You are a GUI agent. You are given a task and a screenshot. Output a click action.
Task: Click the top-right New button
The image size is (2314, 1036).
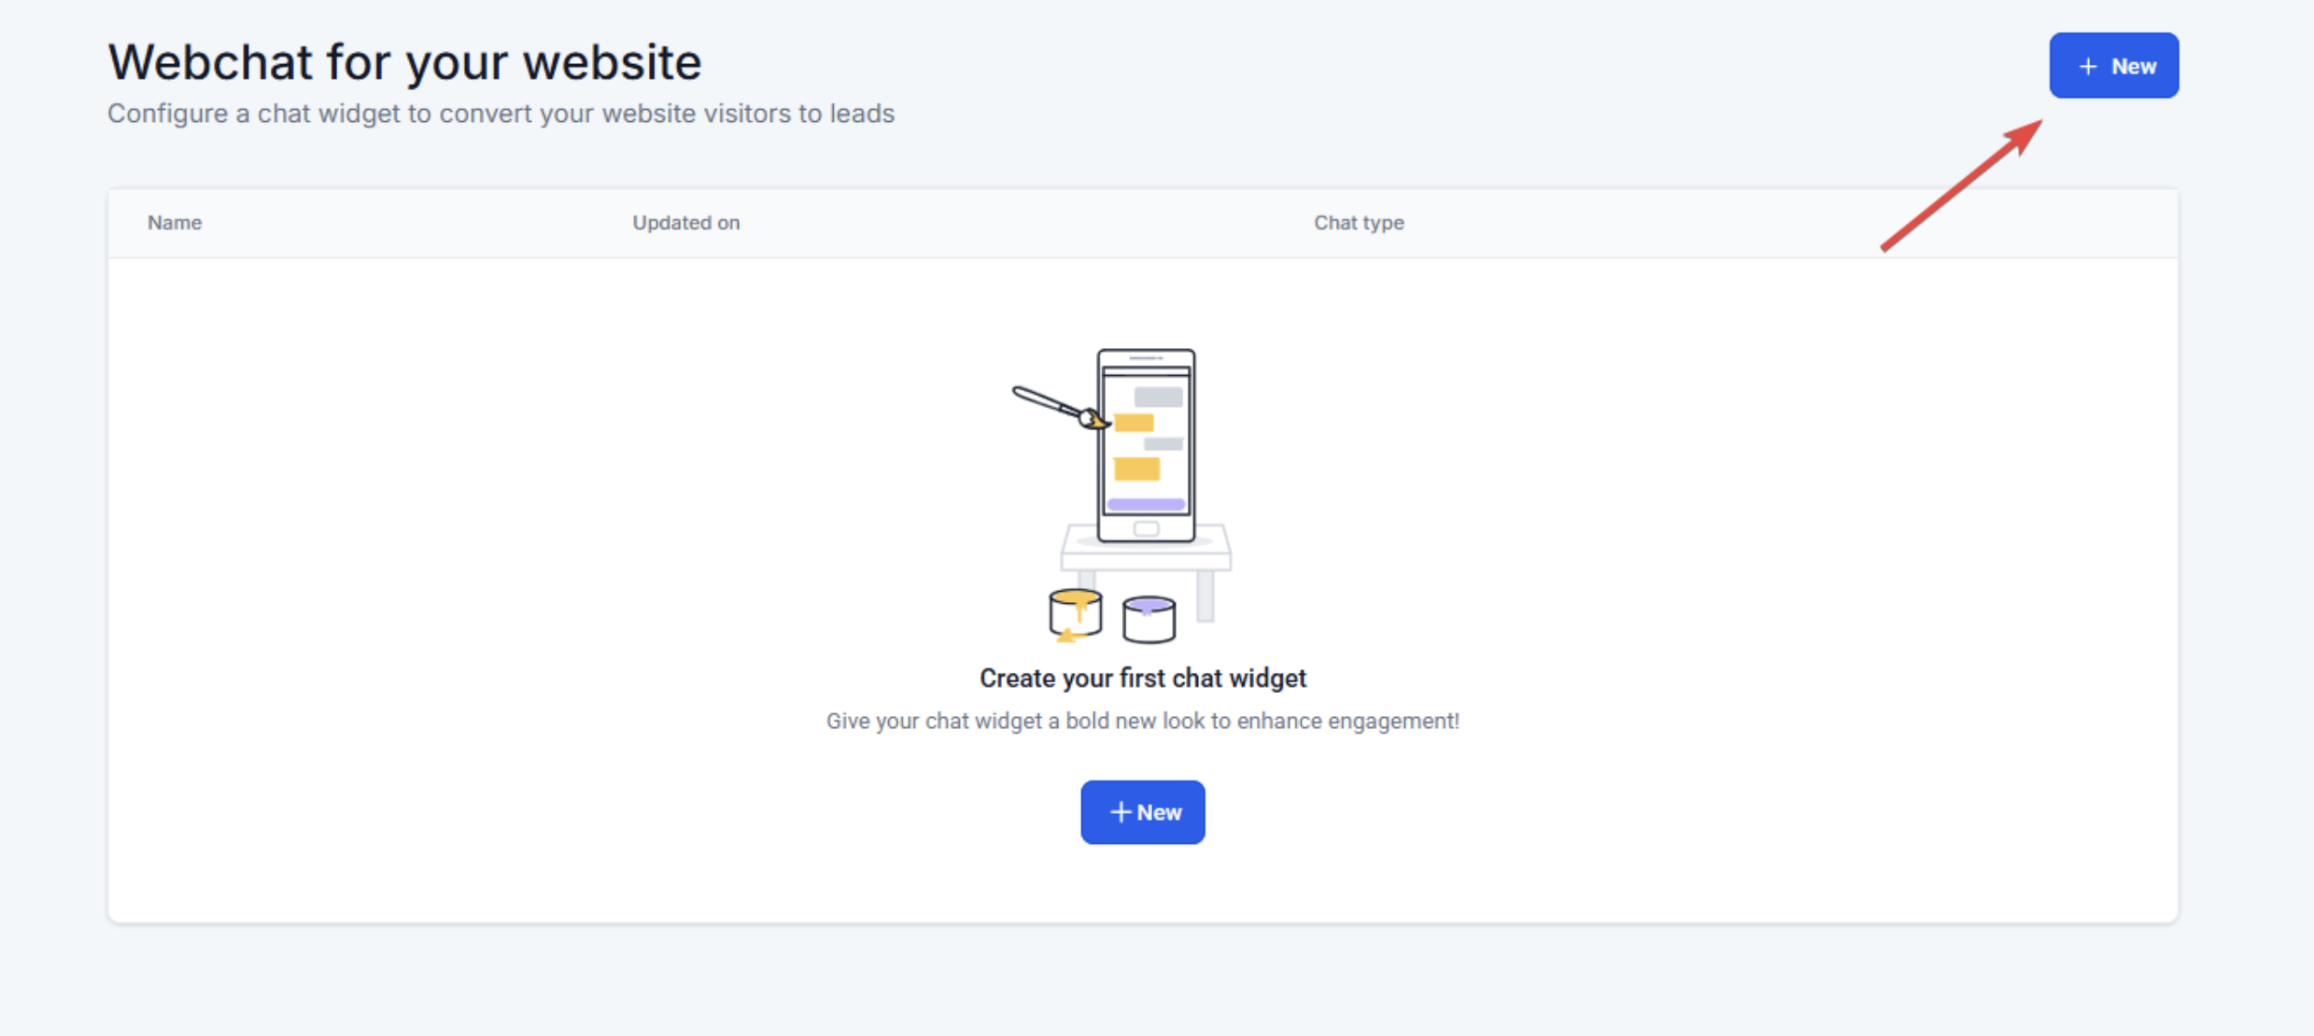point(2113,66)
